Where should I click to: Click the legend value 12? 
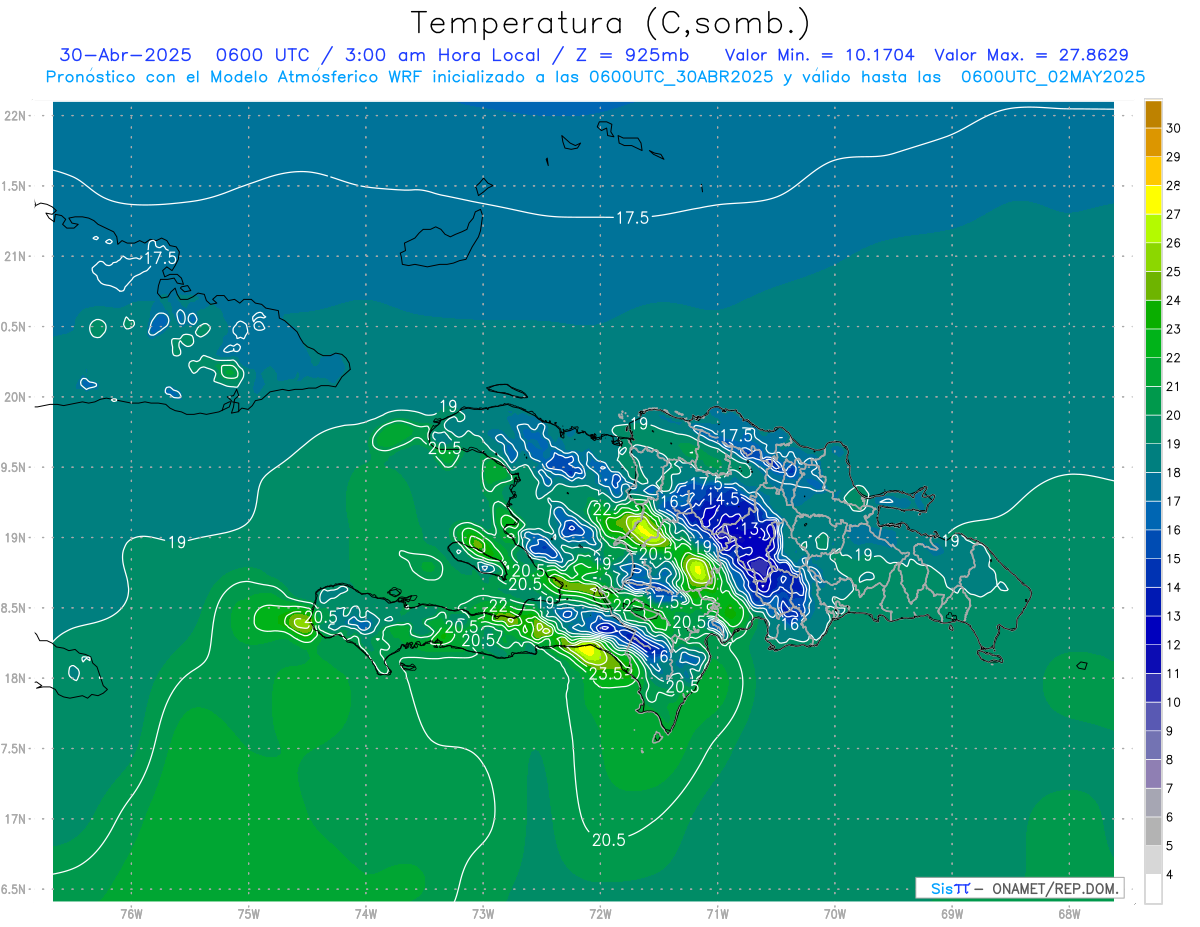tap(1174, 645)
